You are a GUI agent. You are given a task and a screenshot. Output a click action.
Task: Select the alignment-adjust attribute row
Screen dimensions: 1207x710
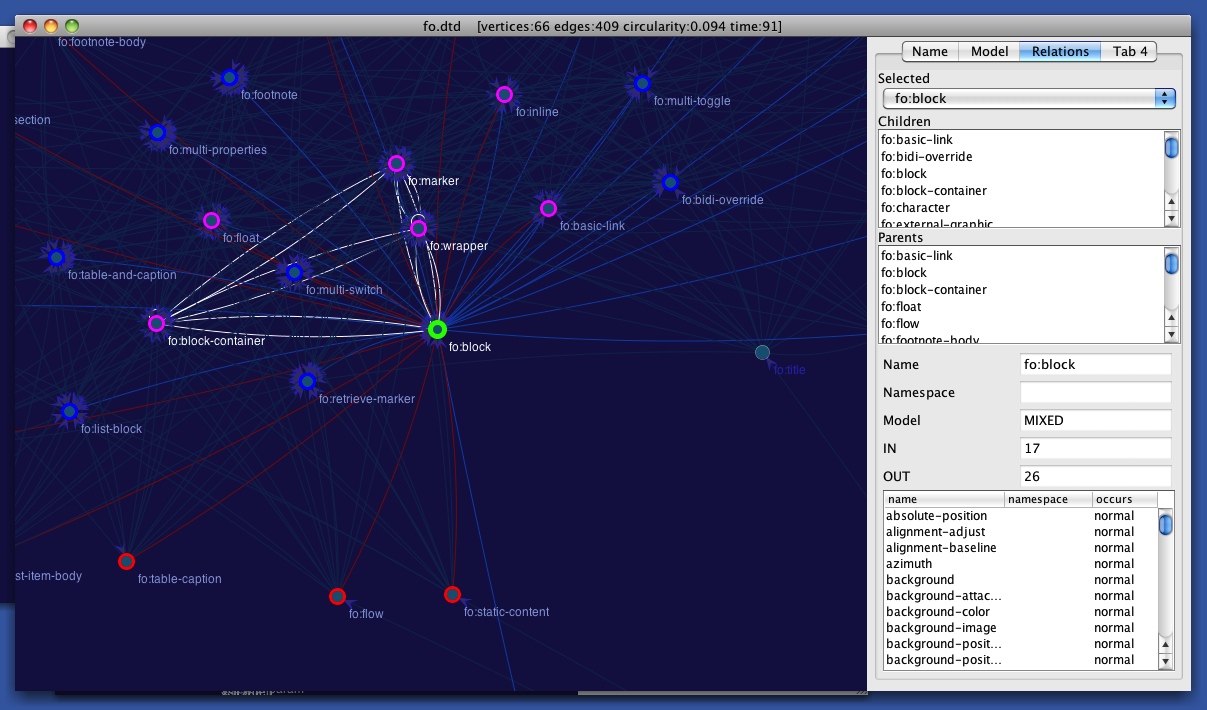1020,532
